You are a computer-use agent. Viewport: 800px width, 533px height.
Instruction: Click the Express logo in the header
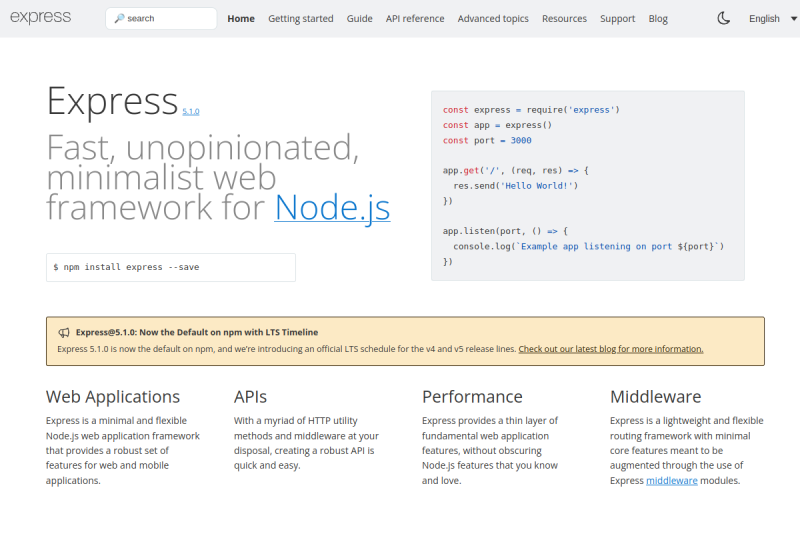coord(41,17)
